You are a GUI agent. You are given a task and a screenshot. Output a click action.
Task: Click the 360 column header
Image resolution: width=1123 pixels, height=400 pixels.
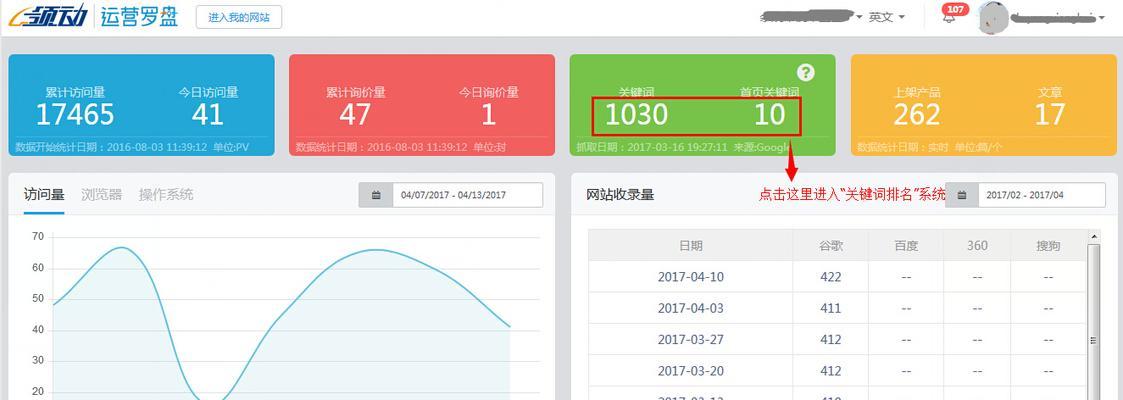pos(977,245)
